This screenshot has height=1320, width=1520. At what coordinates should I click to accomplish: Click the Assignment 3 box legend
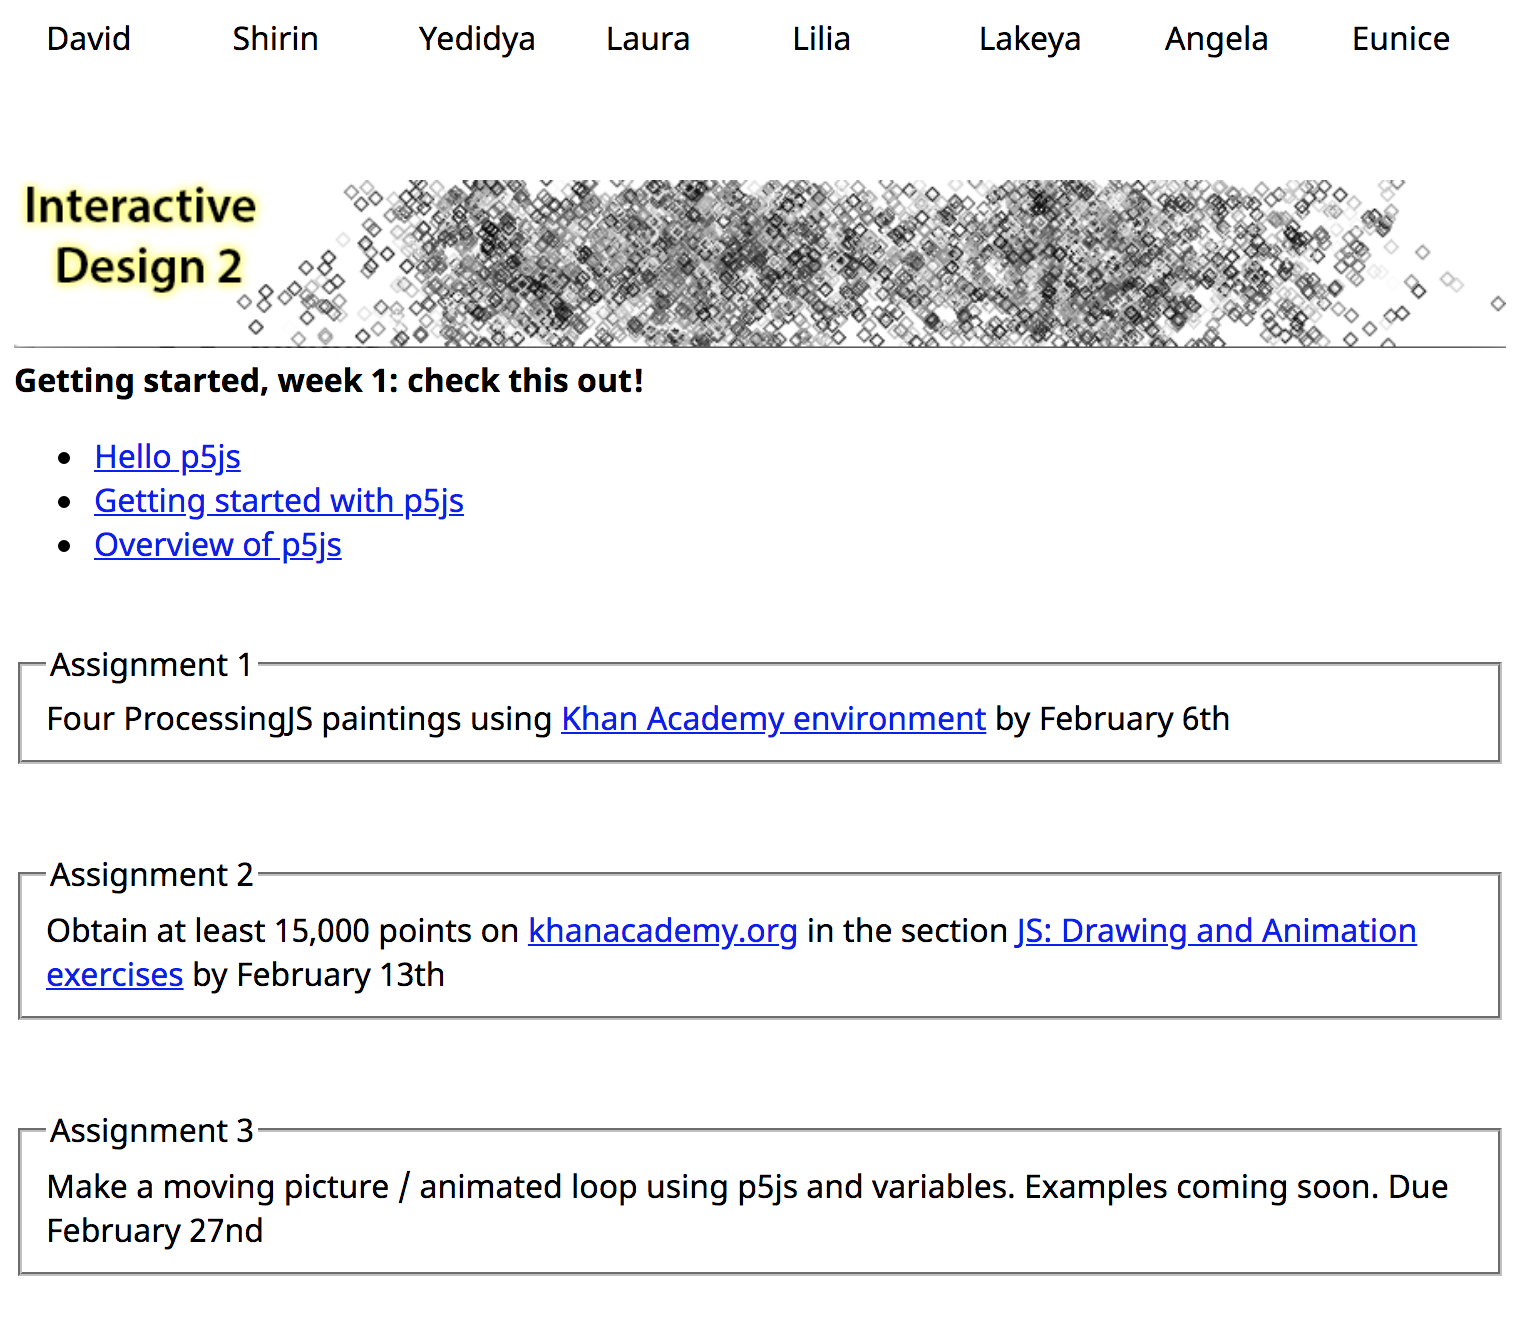151,1131
